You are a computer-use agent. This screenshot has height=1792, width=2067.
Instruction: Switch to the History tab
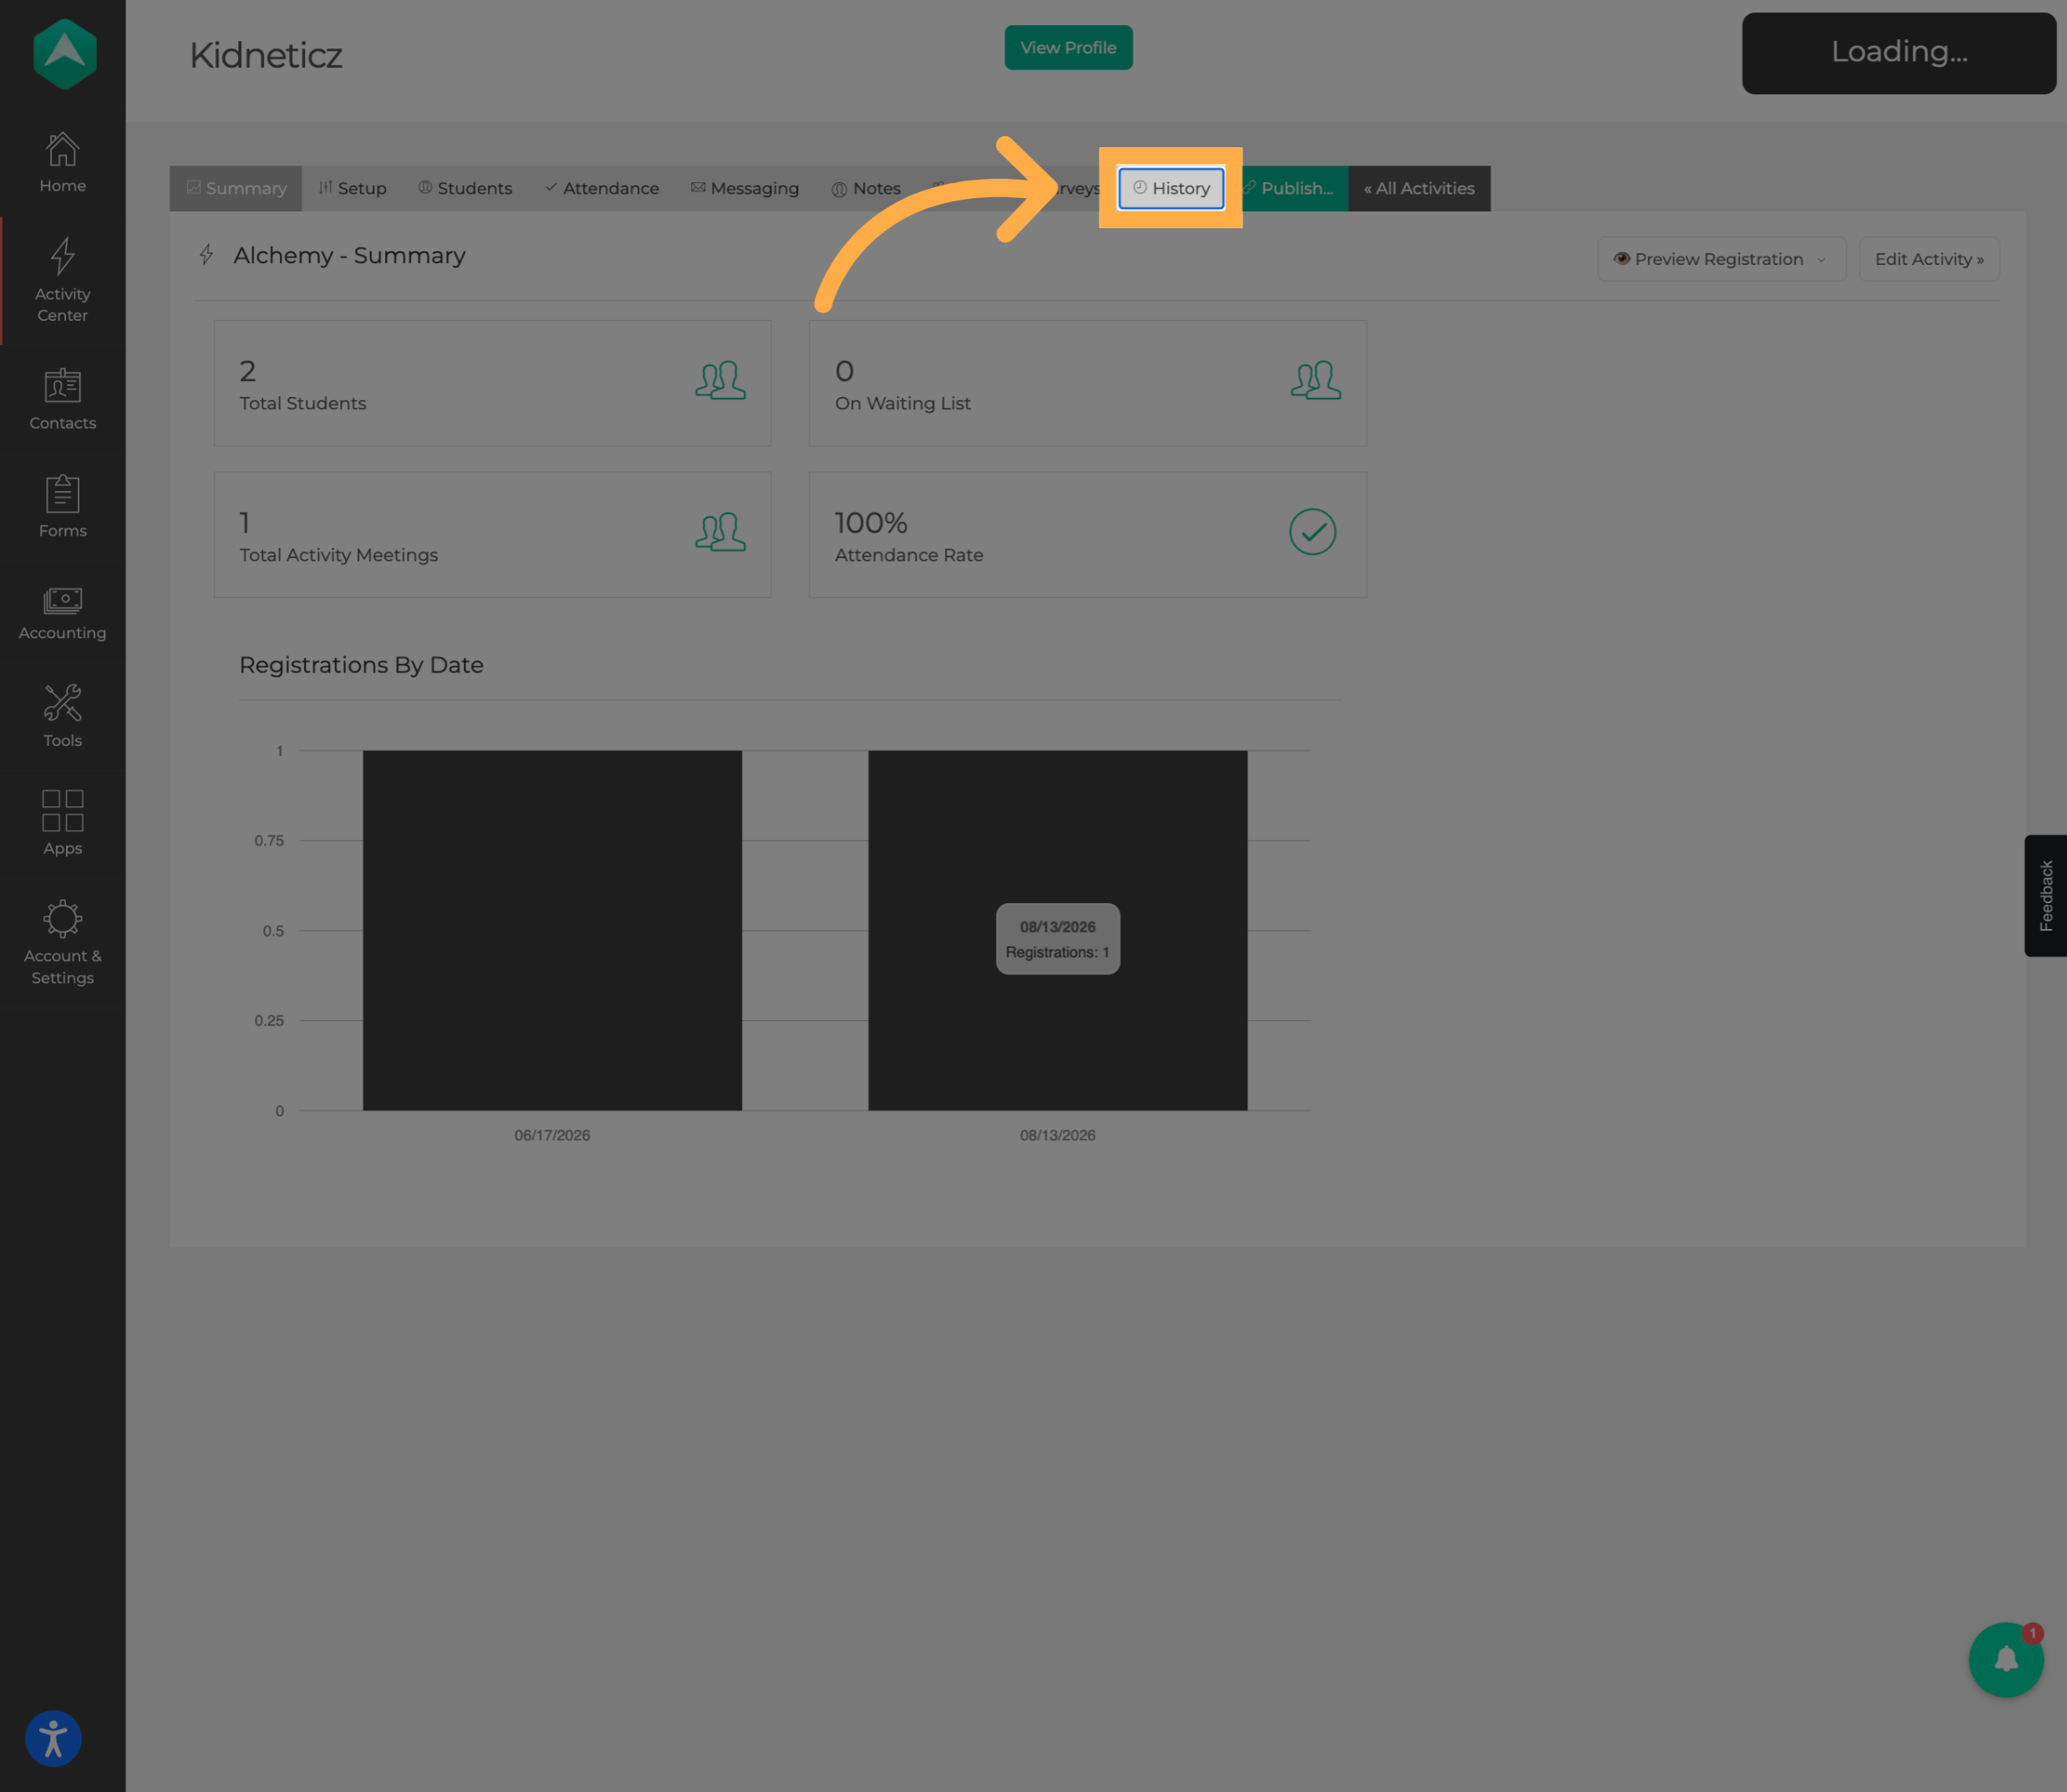click(x=1171, y=188)
